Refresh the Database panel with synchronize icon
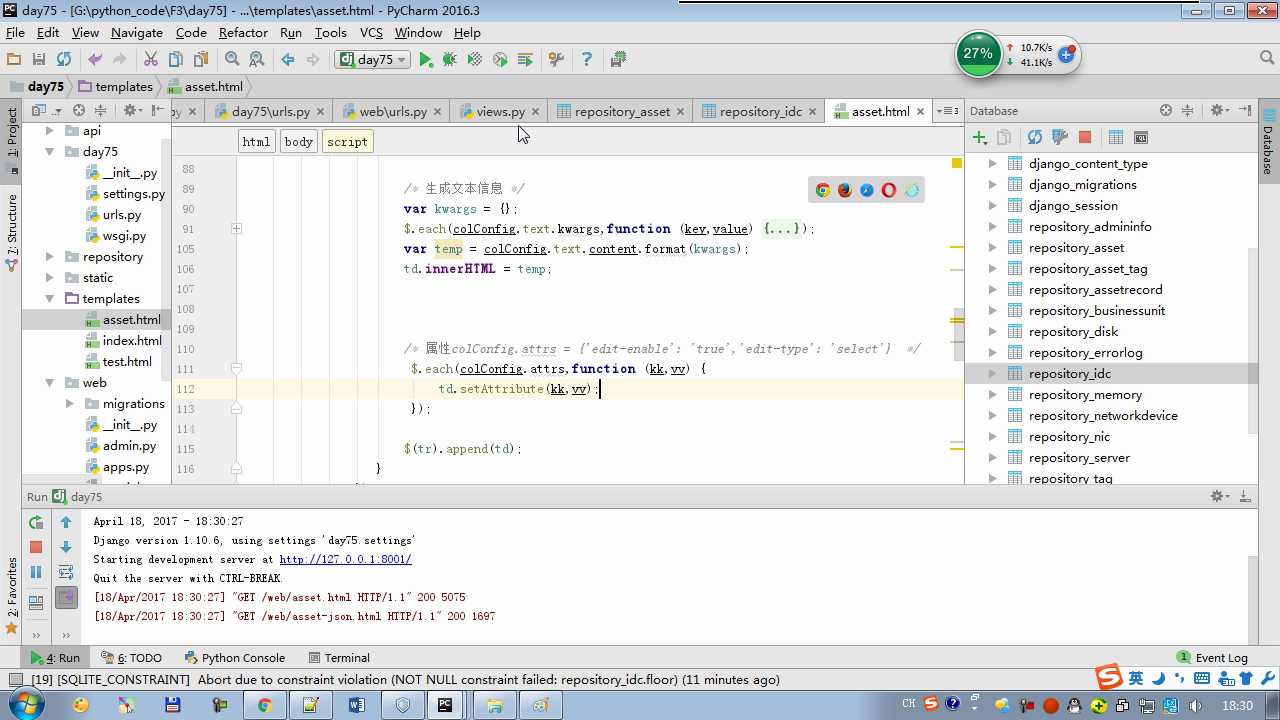The width and height of the screenshot is (1280, 720). coord(1035,137)
